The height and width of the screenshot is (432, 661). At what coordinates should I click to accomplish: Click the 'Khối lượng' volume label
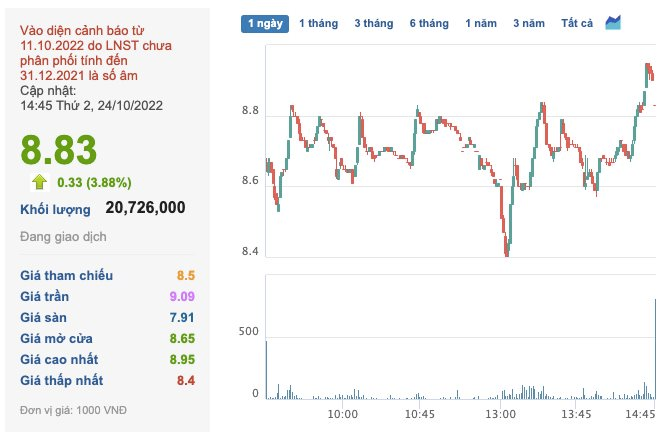click(x=56, y=209)
